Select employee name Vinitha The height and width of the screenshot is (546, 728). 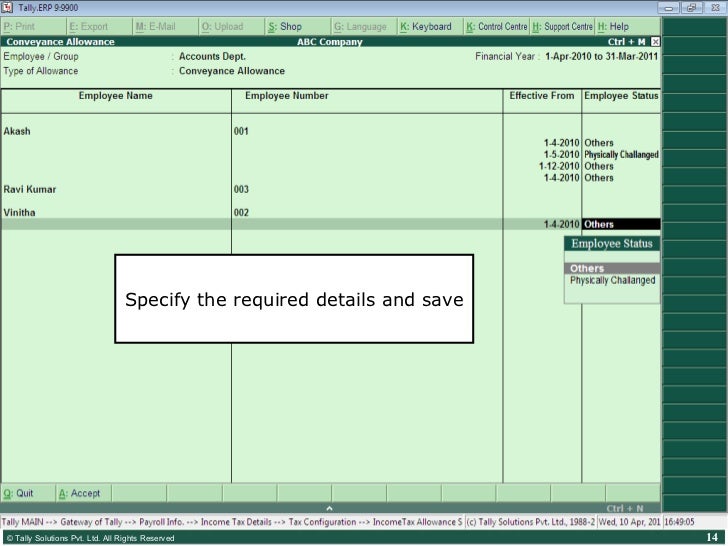(x=19, y=213)
